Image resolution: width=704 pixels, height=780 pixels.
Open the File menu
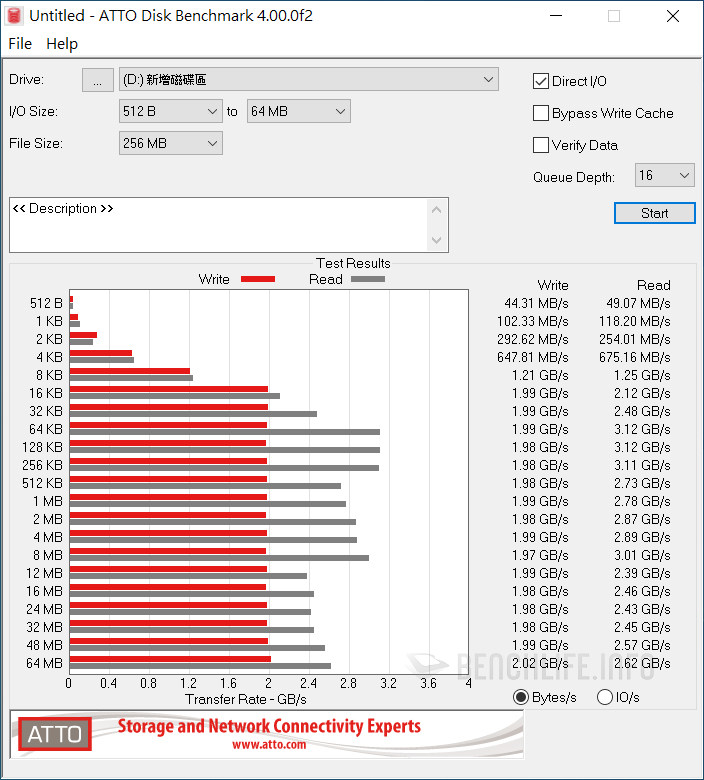tap(20, 44)
